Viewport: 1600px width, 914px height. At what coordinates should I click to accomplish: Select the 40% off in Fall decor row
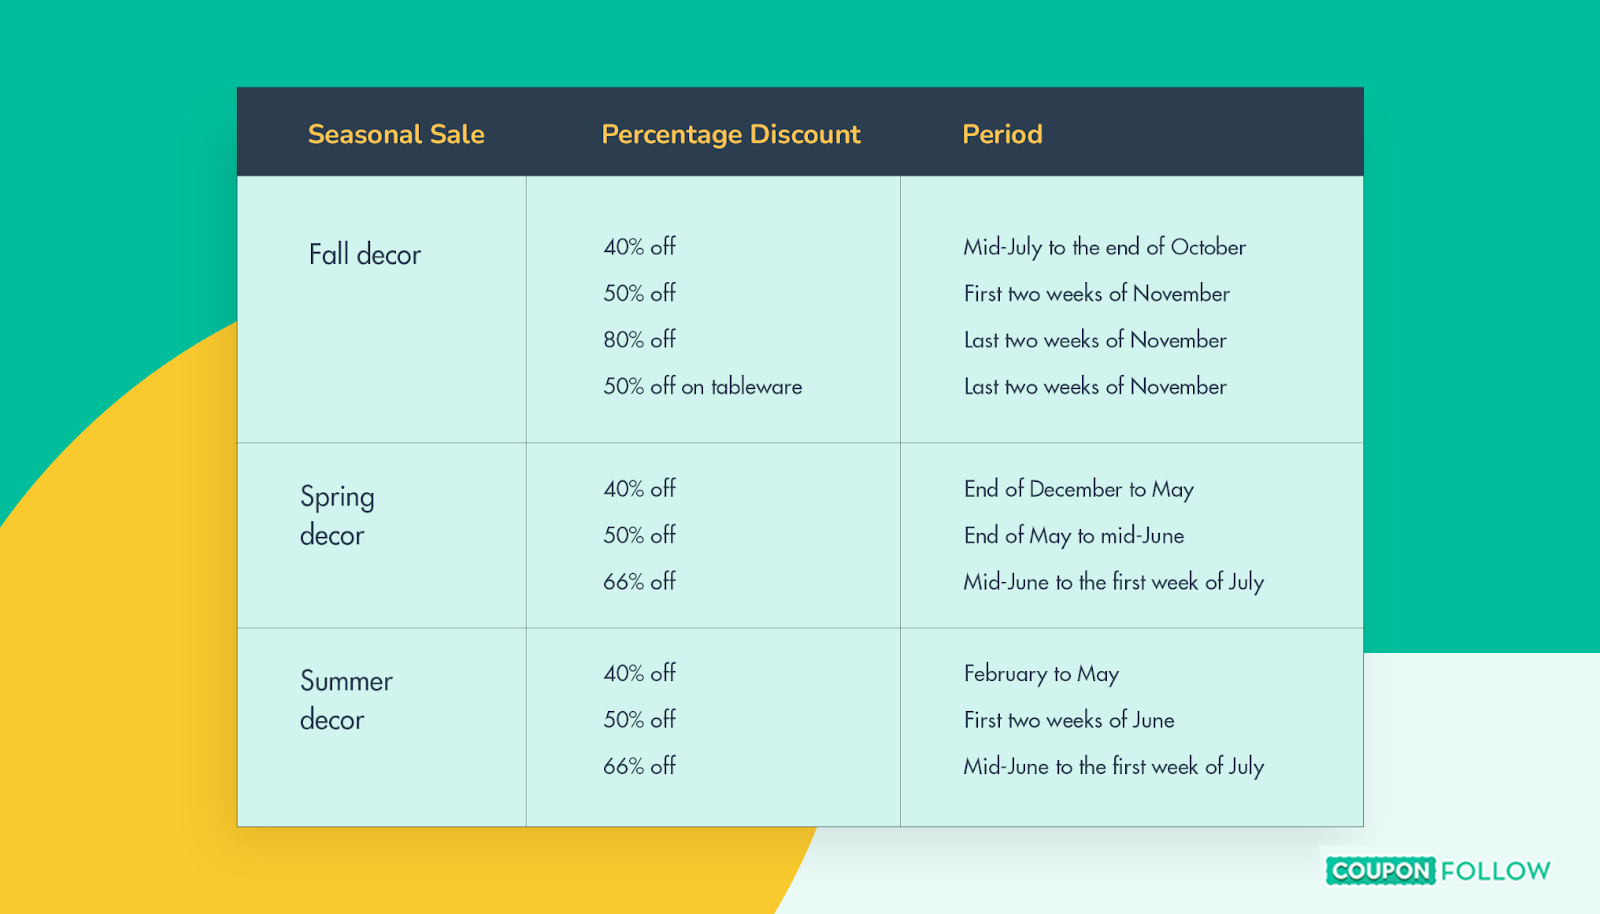pos(640,247)
